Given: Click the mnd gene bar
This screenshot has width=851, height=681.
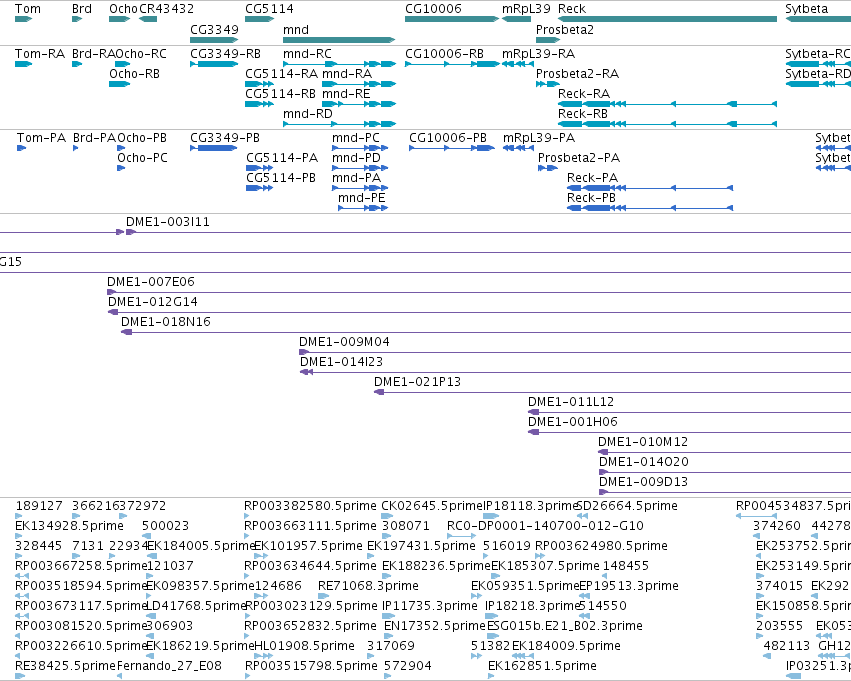Looking at the screenshot, I should 339,40.
